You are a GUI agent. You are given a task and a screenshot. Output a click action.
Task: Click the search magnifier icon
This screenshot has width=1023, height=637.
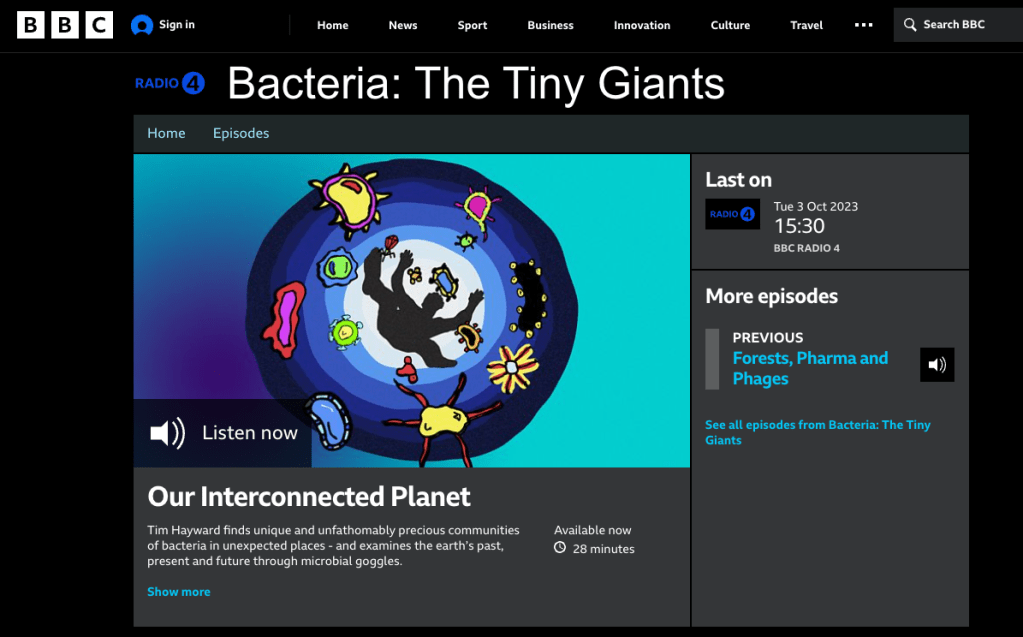[910, 25]
